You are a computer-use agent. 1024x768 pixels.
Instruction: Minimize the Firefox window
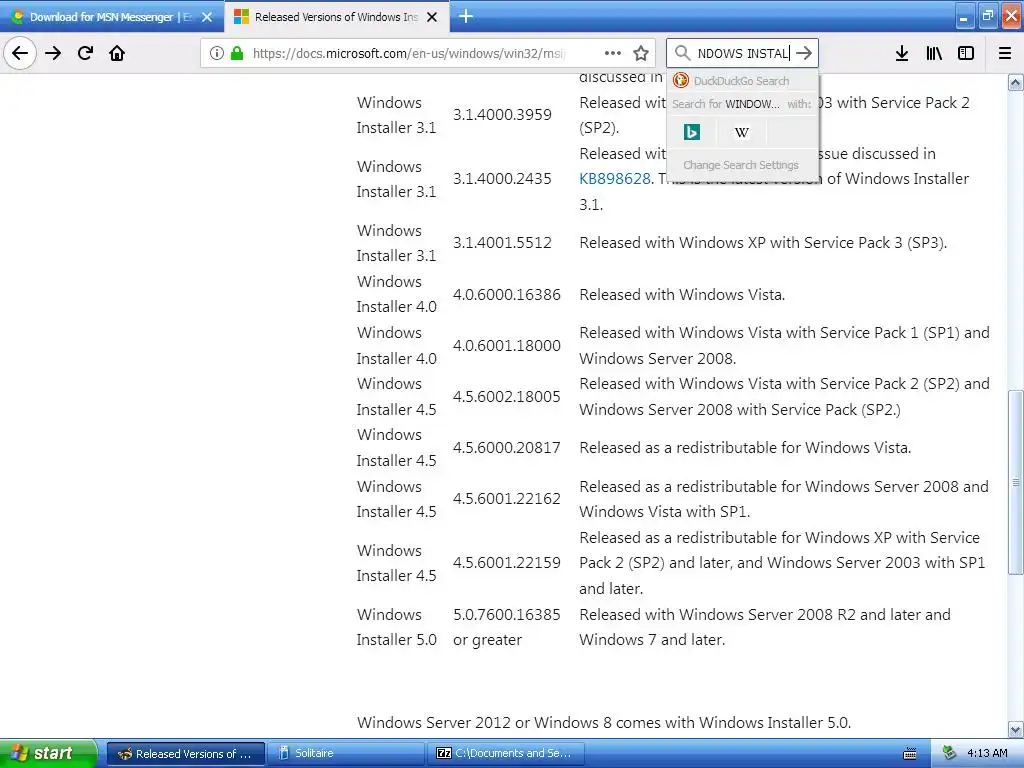pos(964,16)
